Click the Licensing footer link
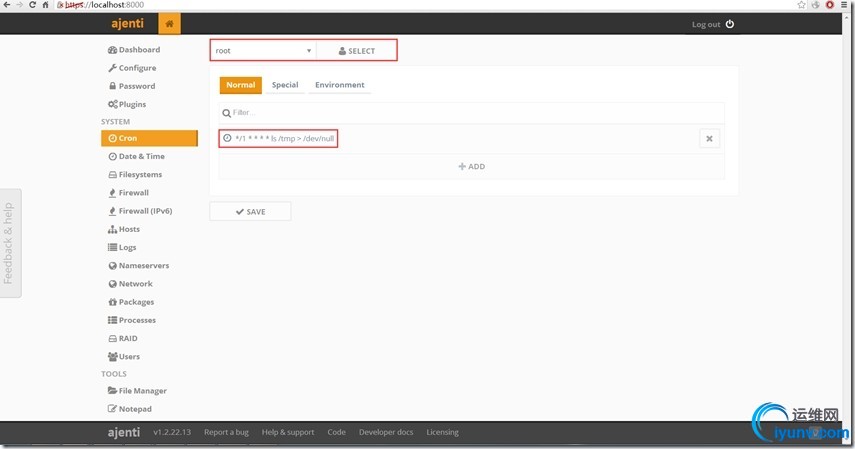Viewport: 855px width, 449px height. pos(442,432)
